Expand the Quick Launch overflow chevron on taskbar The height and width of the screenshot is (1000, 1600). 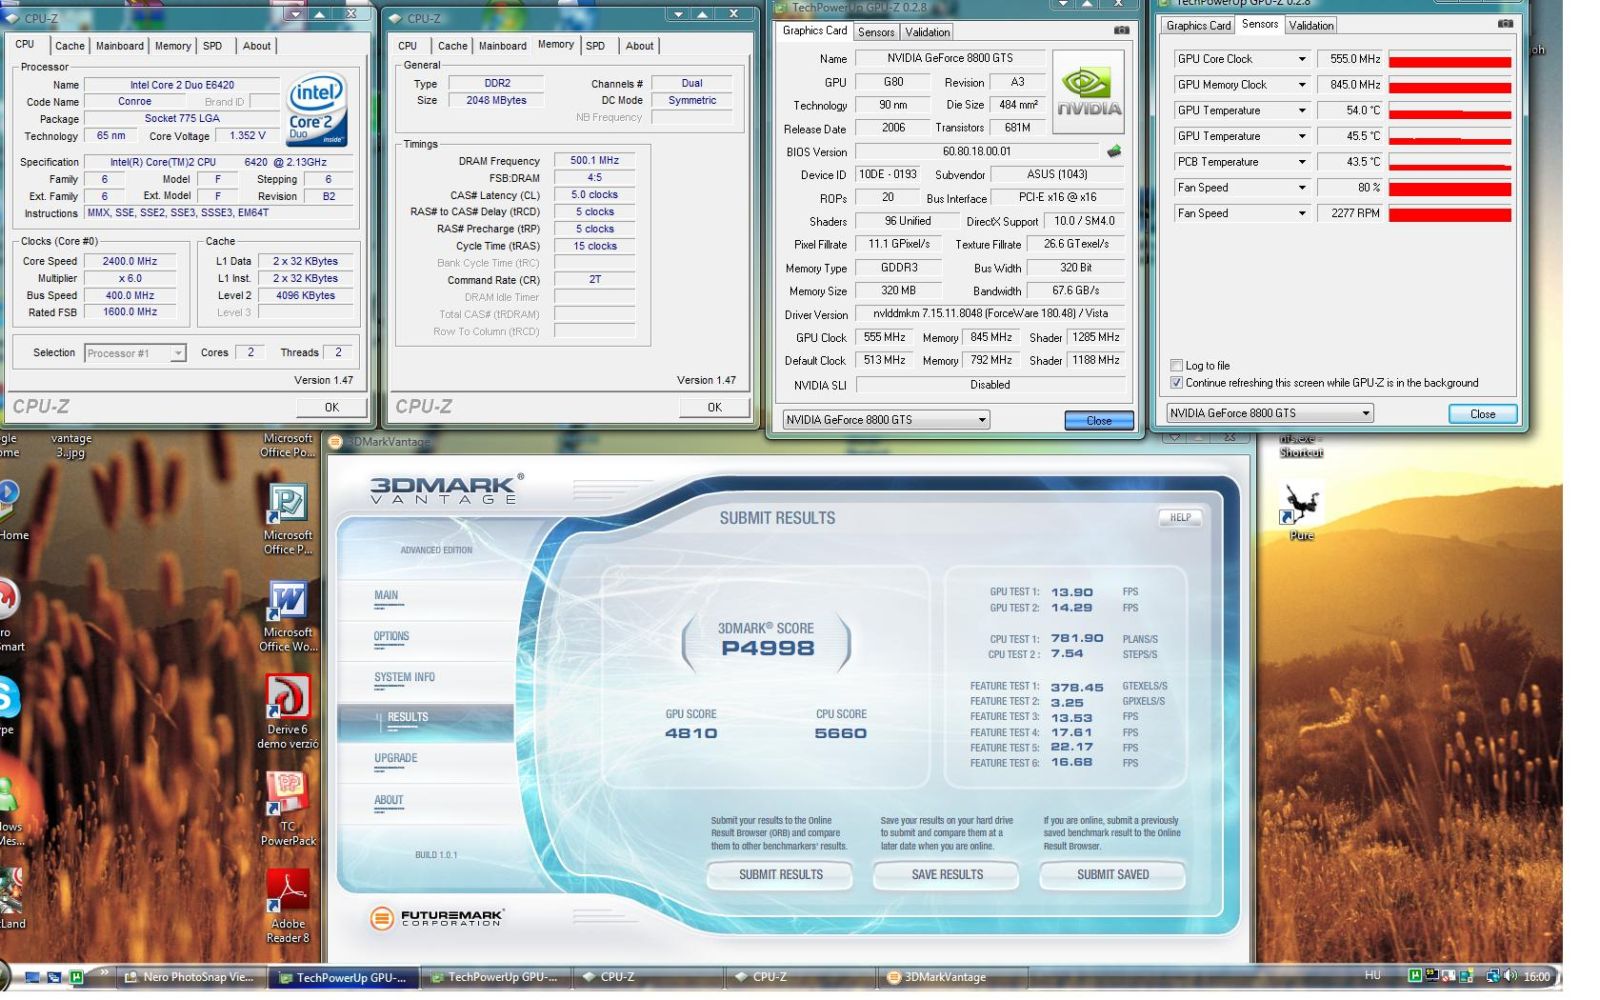point(104,971)
